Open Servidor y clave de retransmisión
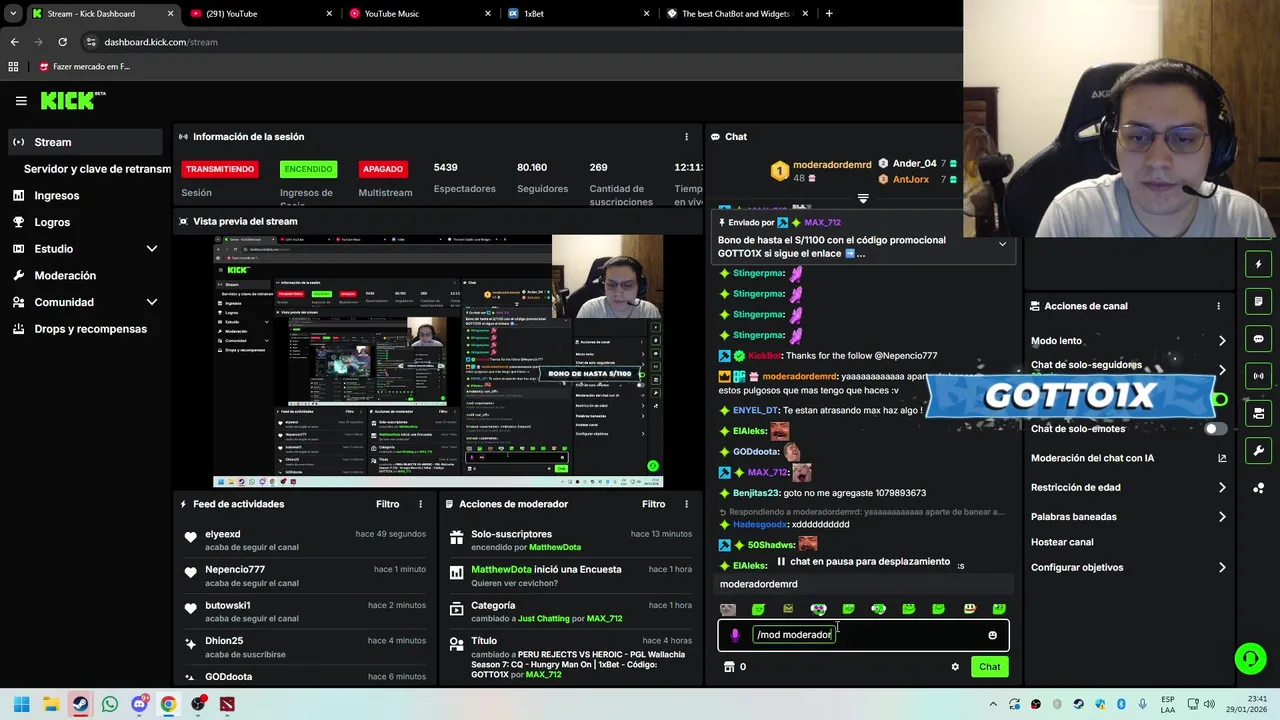The width and height of the screenshot is (1280, 720). coord(97,169)
